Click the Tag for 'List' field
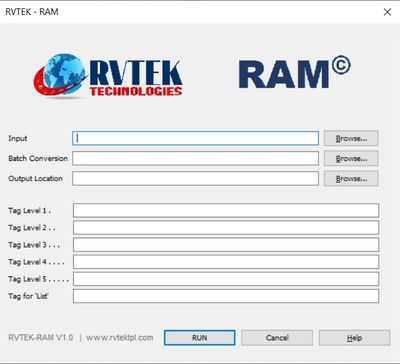Screen dimensions: 400x364 click(226, 296)
